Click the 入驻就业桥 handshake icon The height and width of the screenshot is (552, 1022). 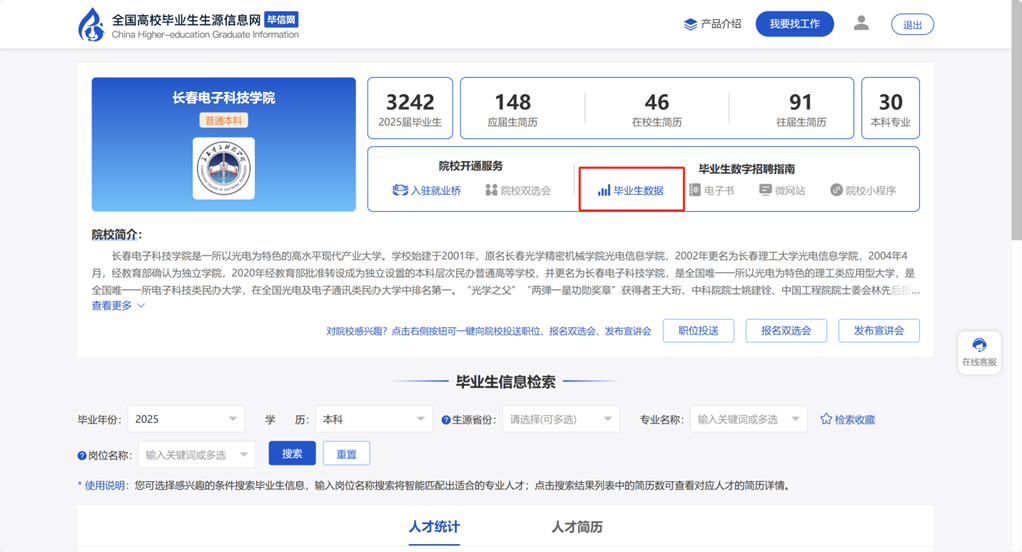point(400,190)
